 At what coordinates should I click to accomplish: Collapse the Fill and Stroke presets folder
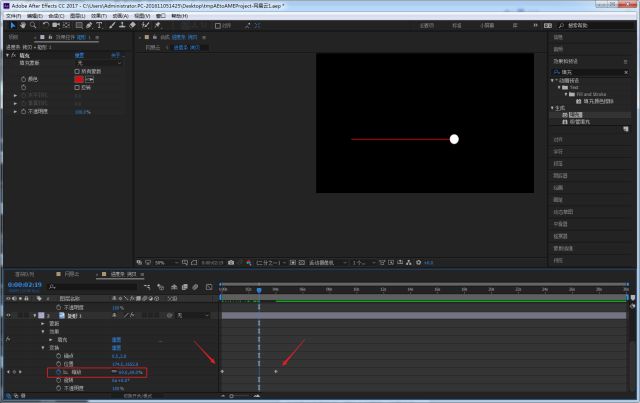tap(566, 94)
